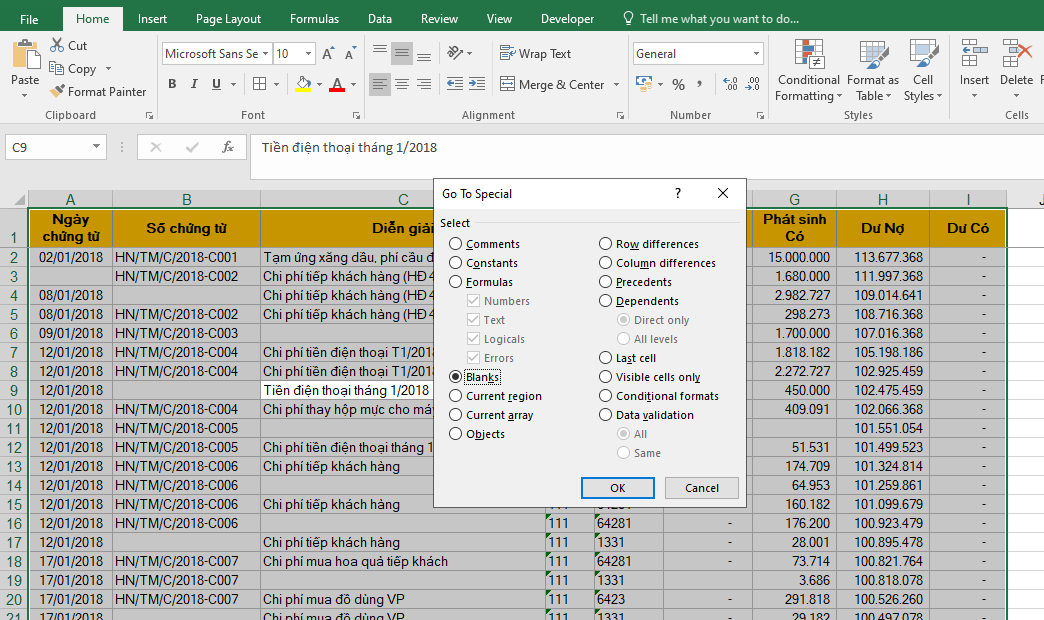The width and height of the screenshot is (1044, 620).
Task: Click the yellow Fill Color swatch
Action: [x=303, y=85]
